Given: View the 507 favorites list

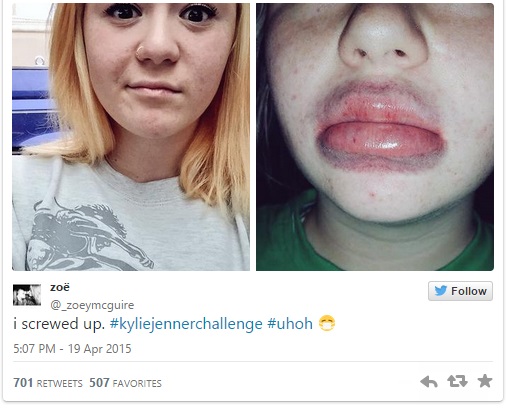Looking at the screenshot, I should [125, 383].
